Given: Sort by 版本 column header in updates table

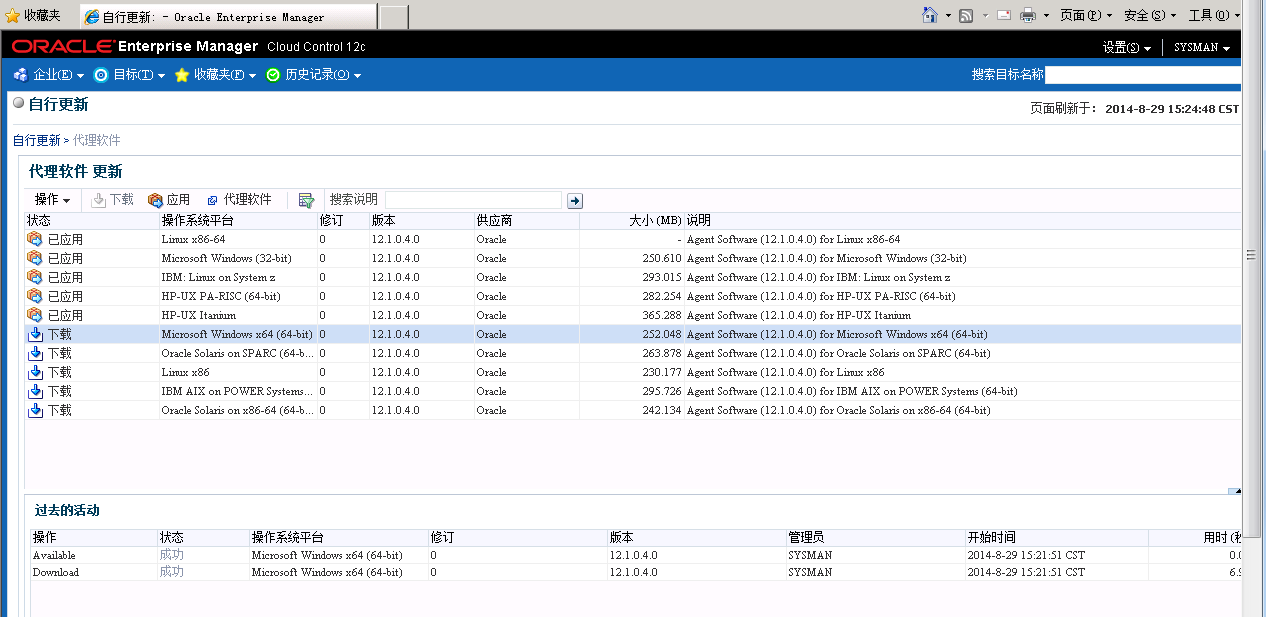Looking at the screenshot, I should tap(421, 220).
